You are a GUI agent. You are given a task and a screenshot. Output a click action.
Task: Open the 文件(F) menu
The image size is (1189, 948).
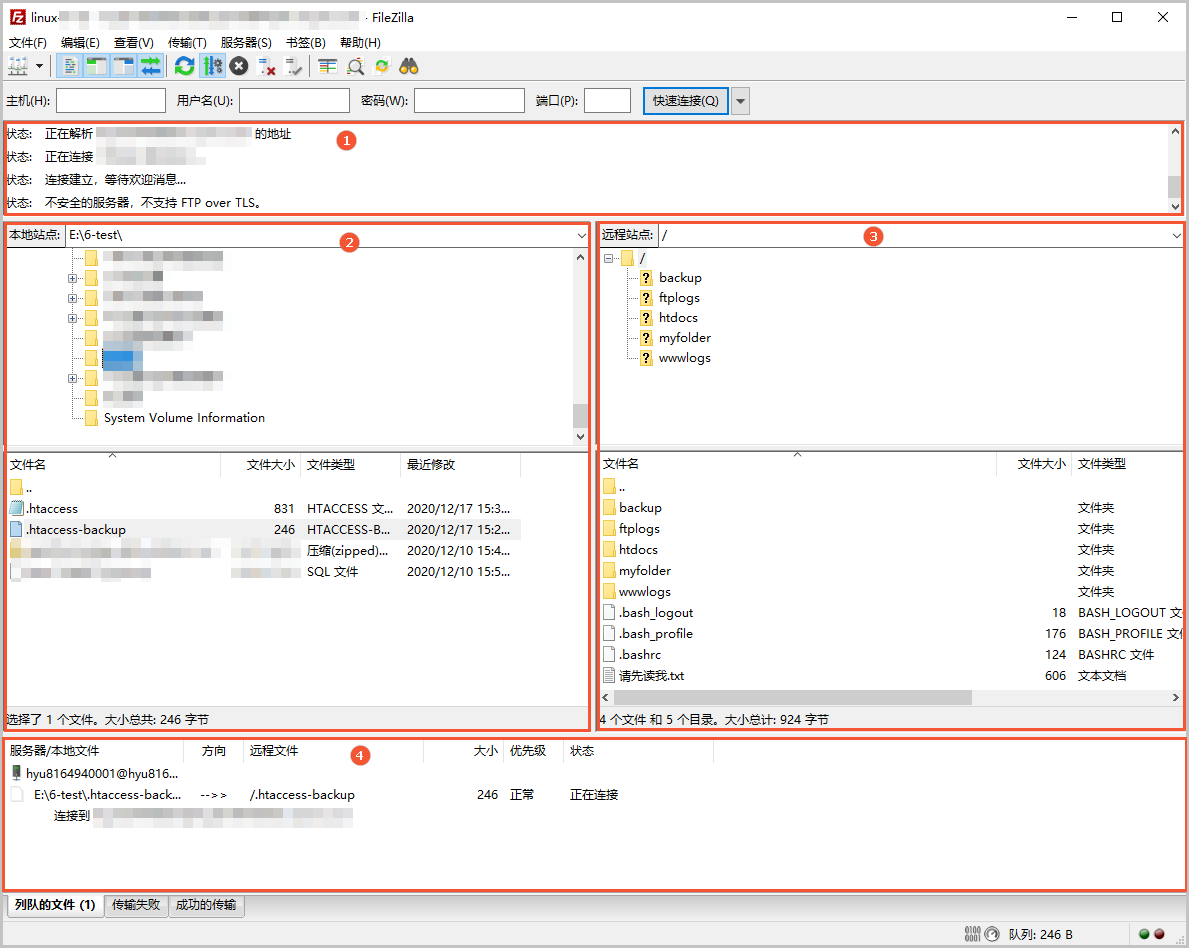(28, 42)
